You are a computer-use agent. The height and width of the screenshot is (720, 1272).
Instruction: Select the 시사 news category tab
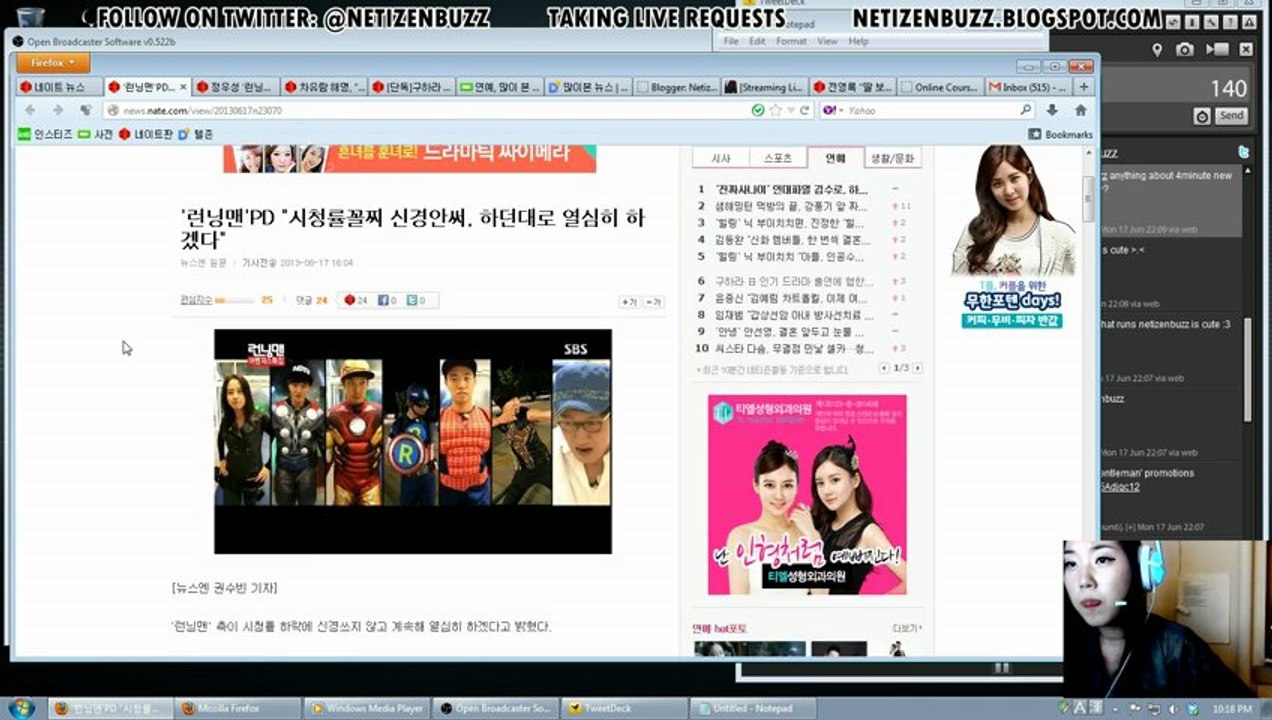[x=721, y=158]
